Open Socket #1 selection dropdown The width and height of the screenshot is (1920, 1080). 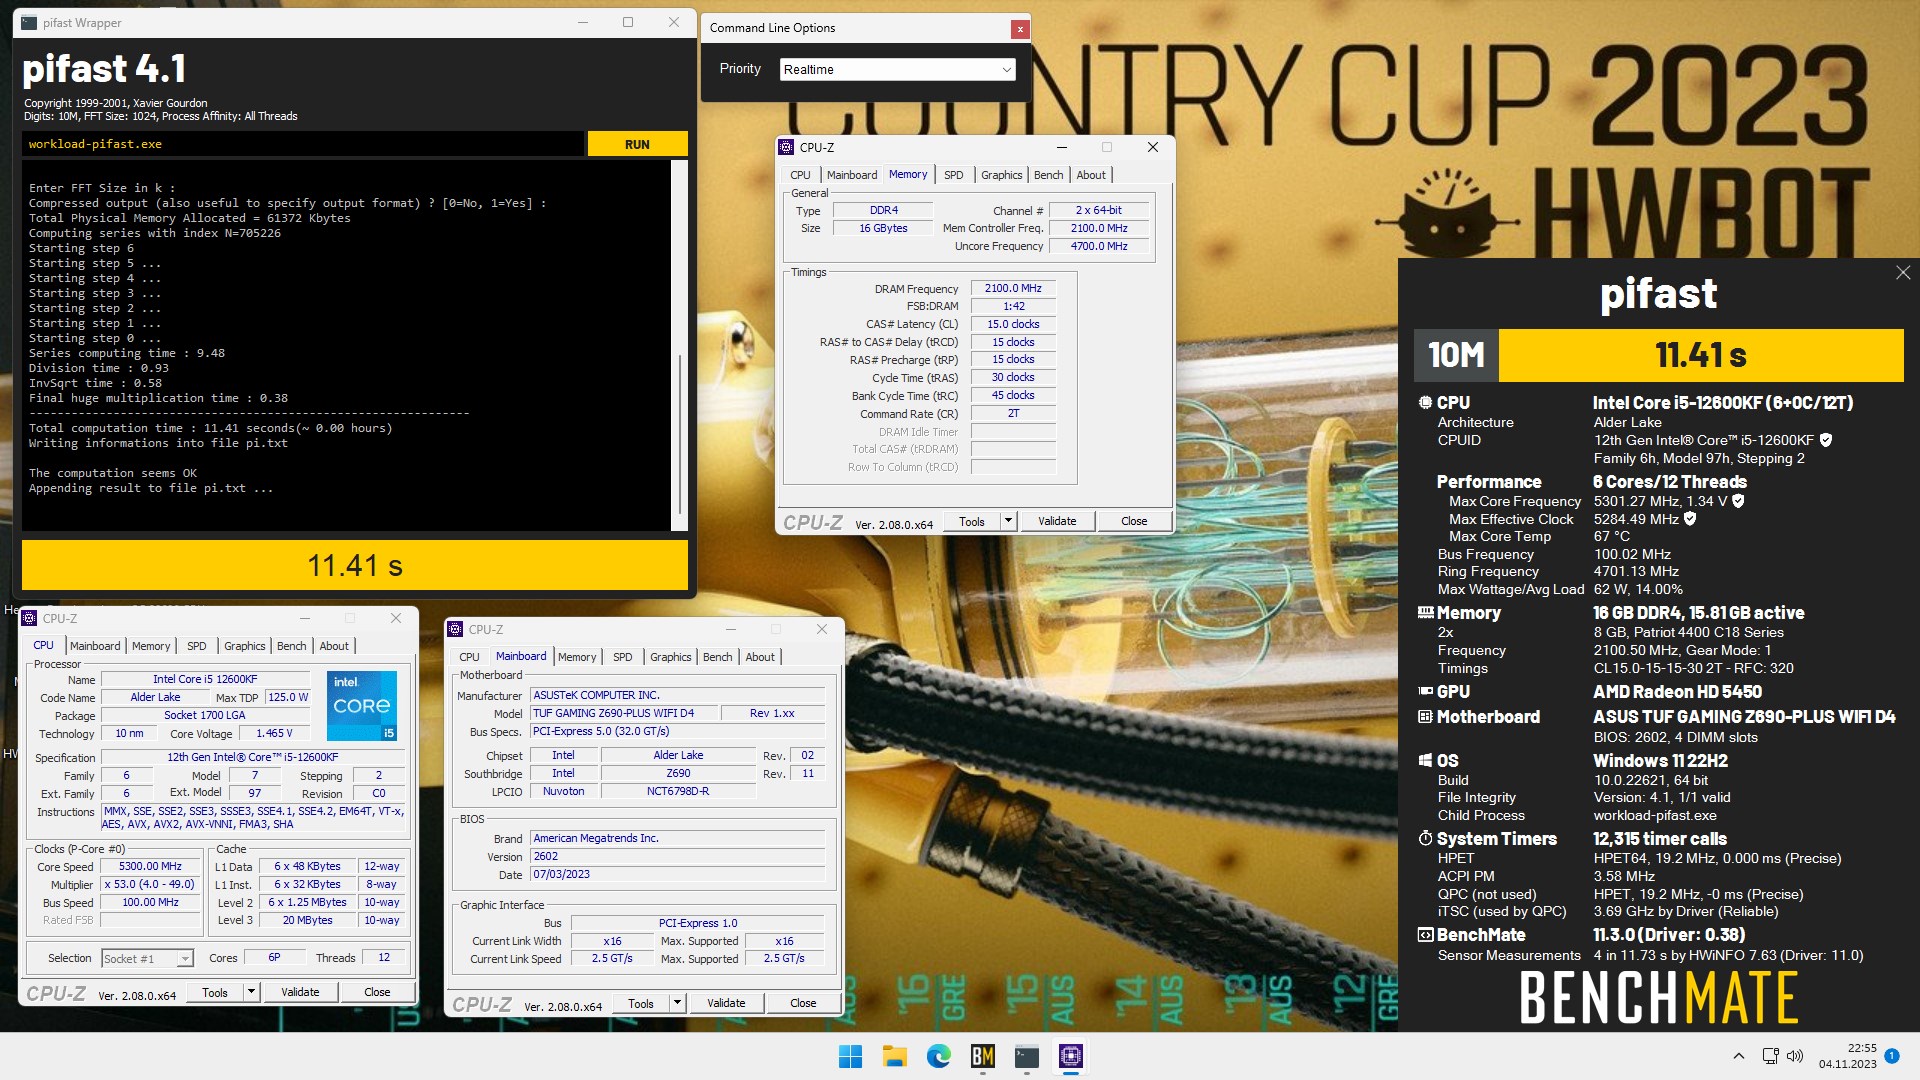pos(148,958)
